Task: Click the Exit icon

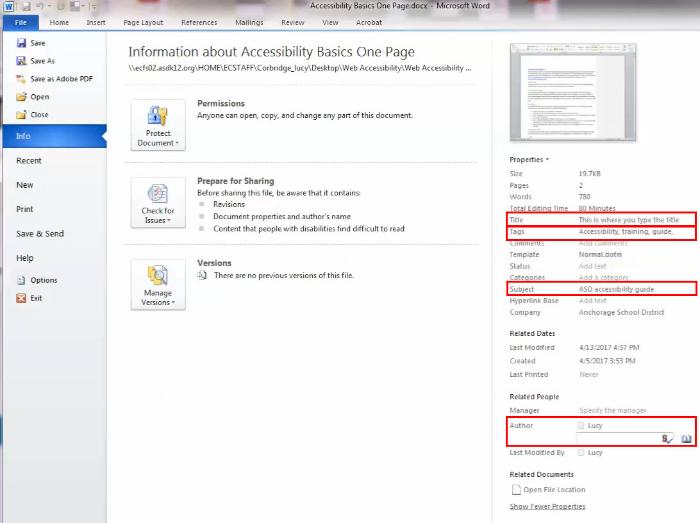Action: coord(21,298)
